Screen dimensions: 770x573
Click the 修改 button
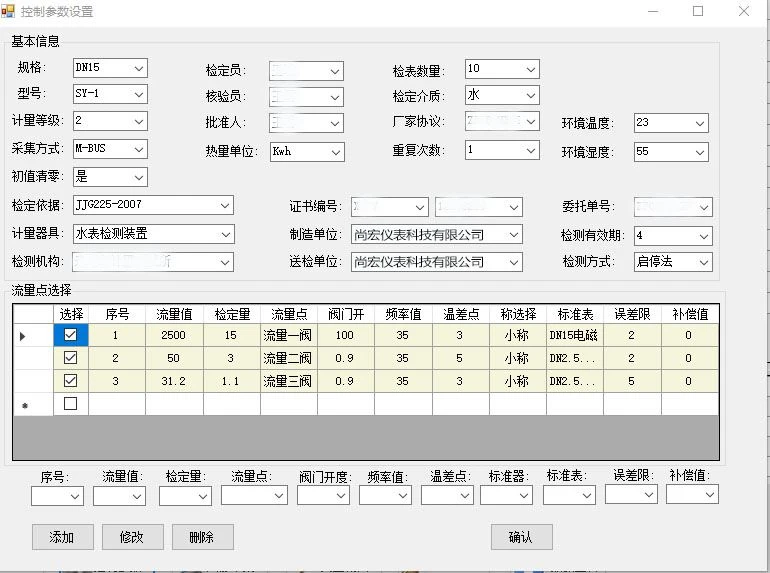132,537
